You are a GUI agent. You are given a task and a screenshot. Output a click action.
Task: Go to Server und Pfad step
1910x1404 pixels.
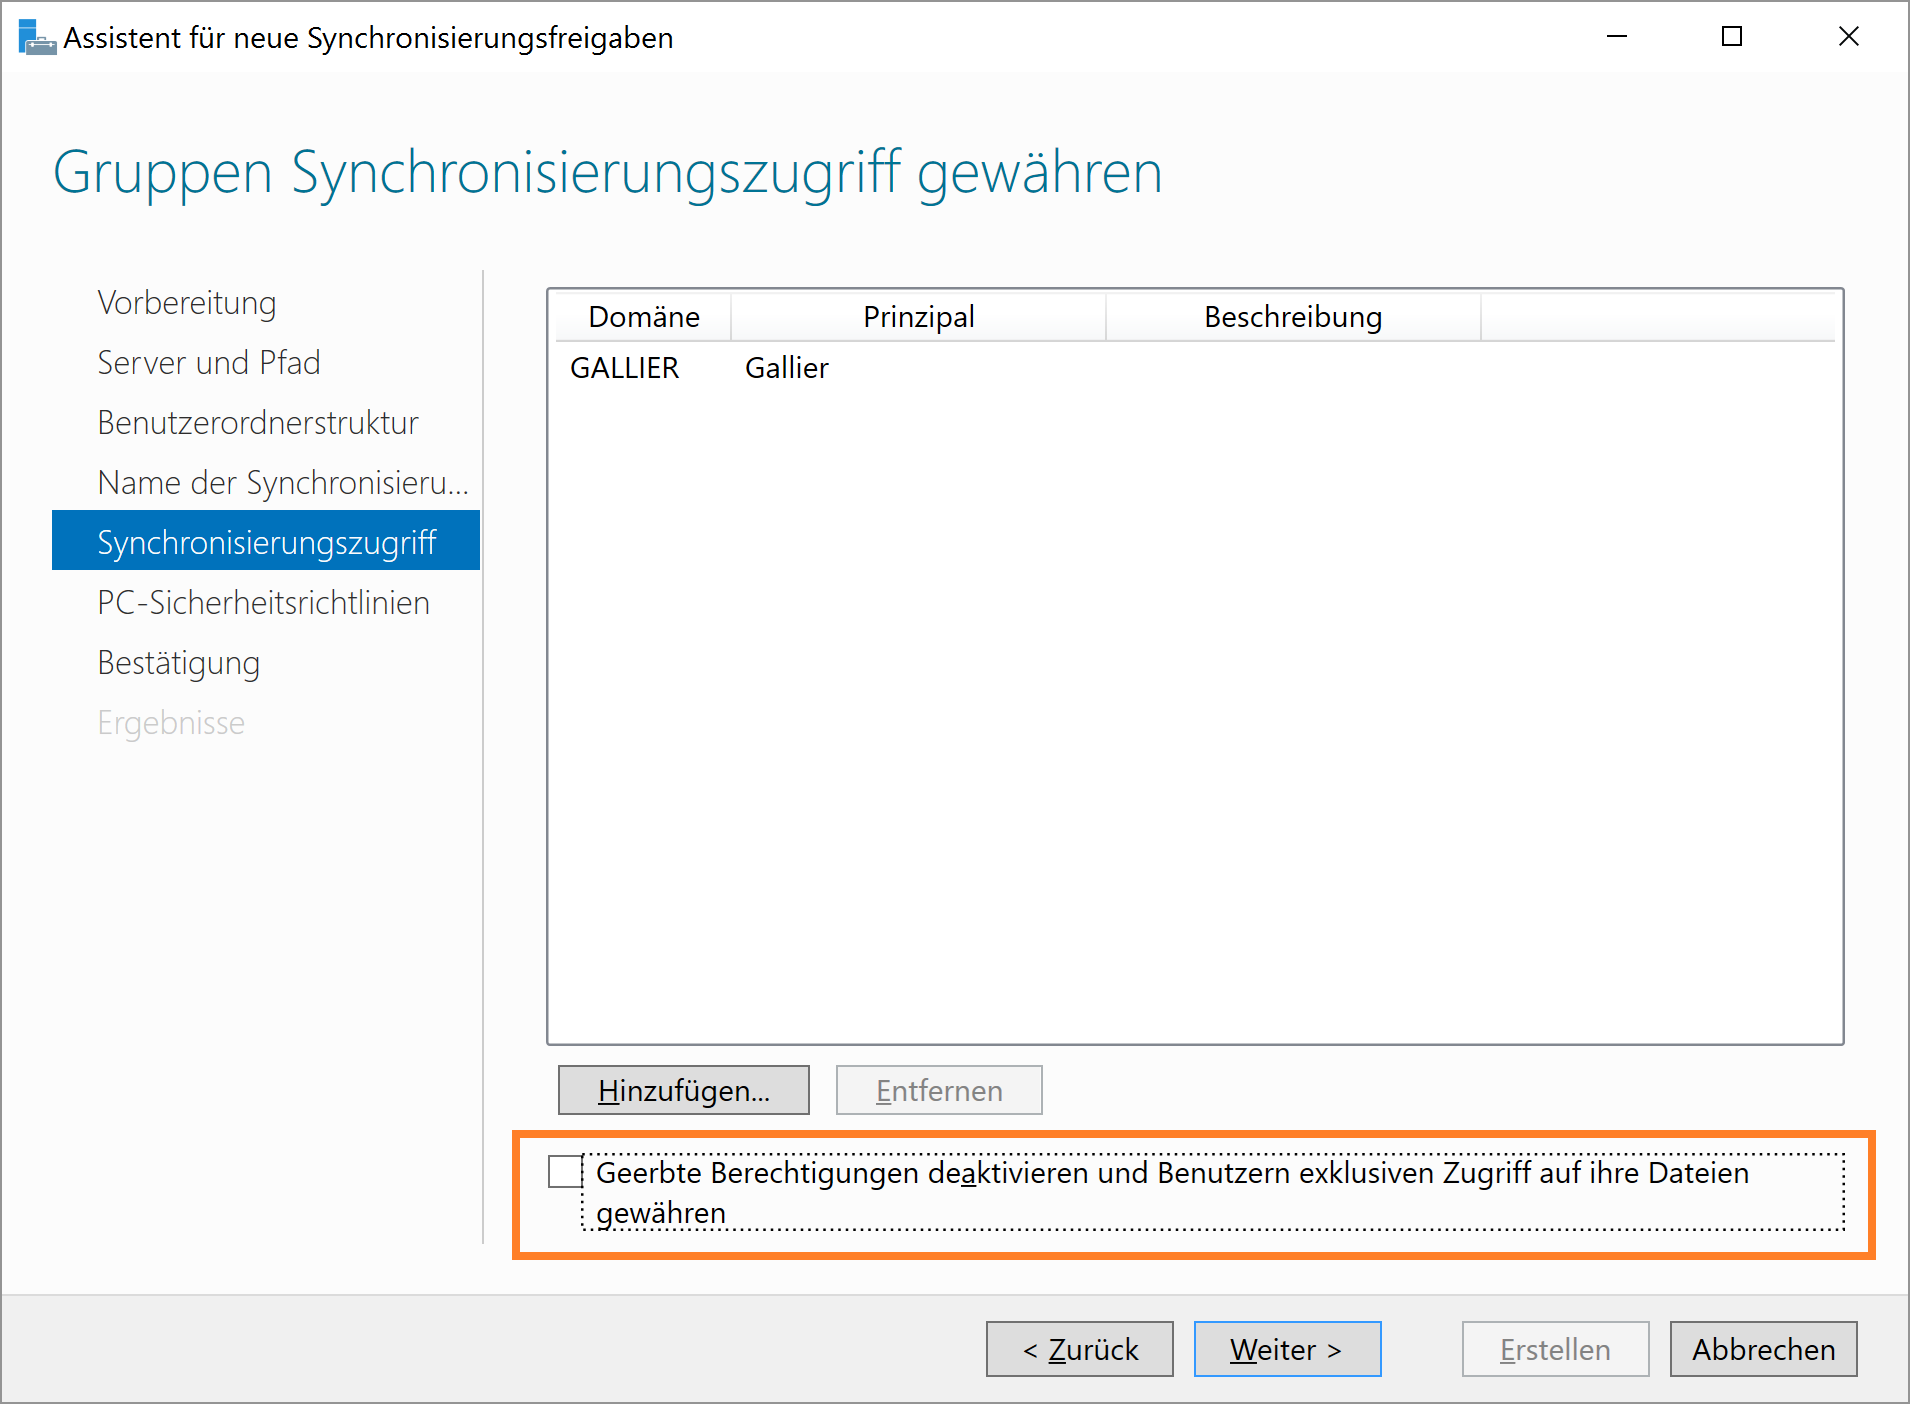click(209, 363)
